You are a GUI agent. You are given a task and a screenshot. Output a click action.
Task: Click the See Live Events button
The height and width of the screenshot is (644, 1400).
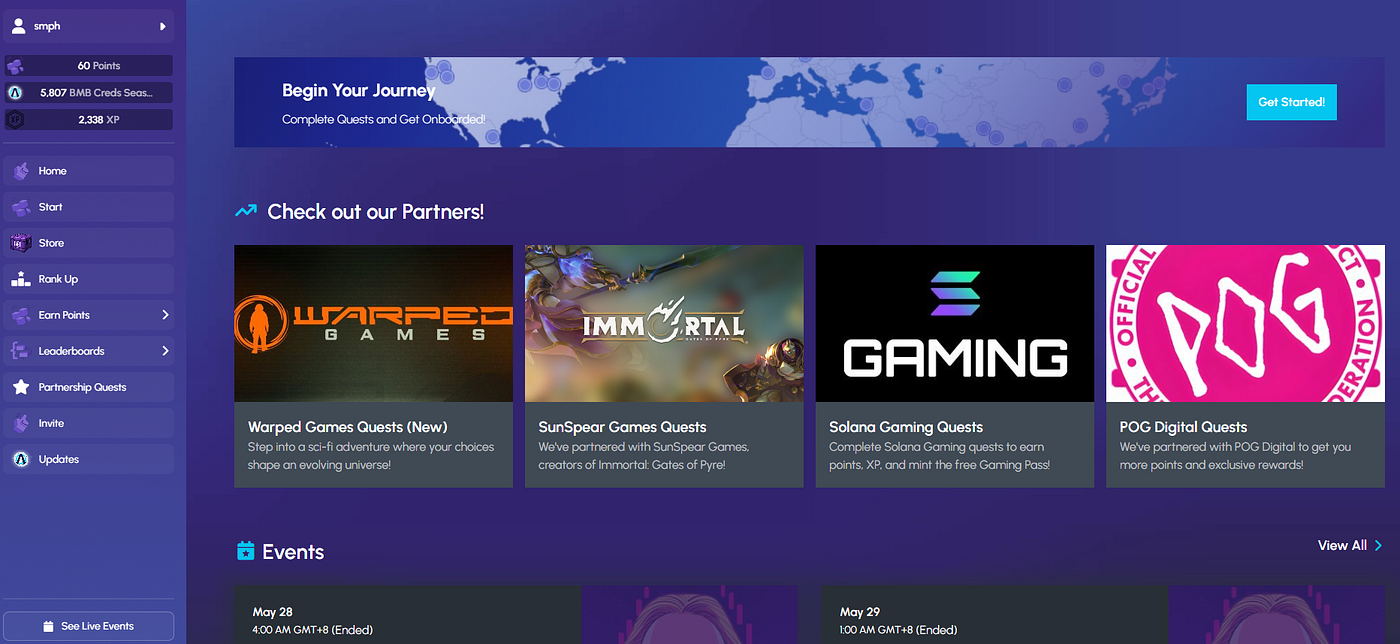click(x=88, y=626)
